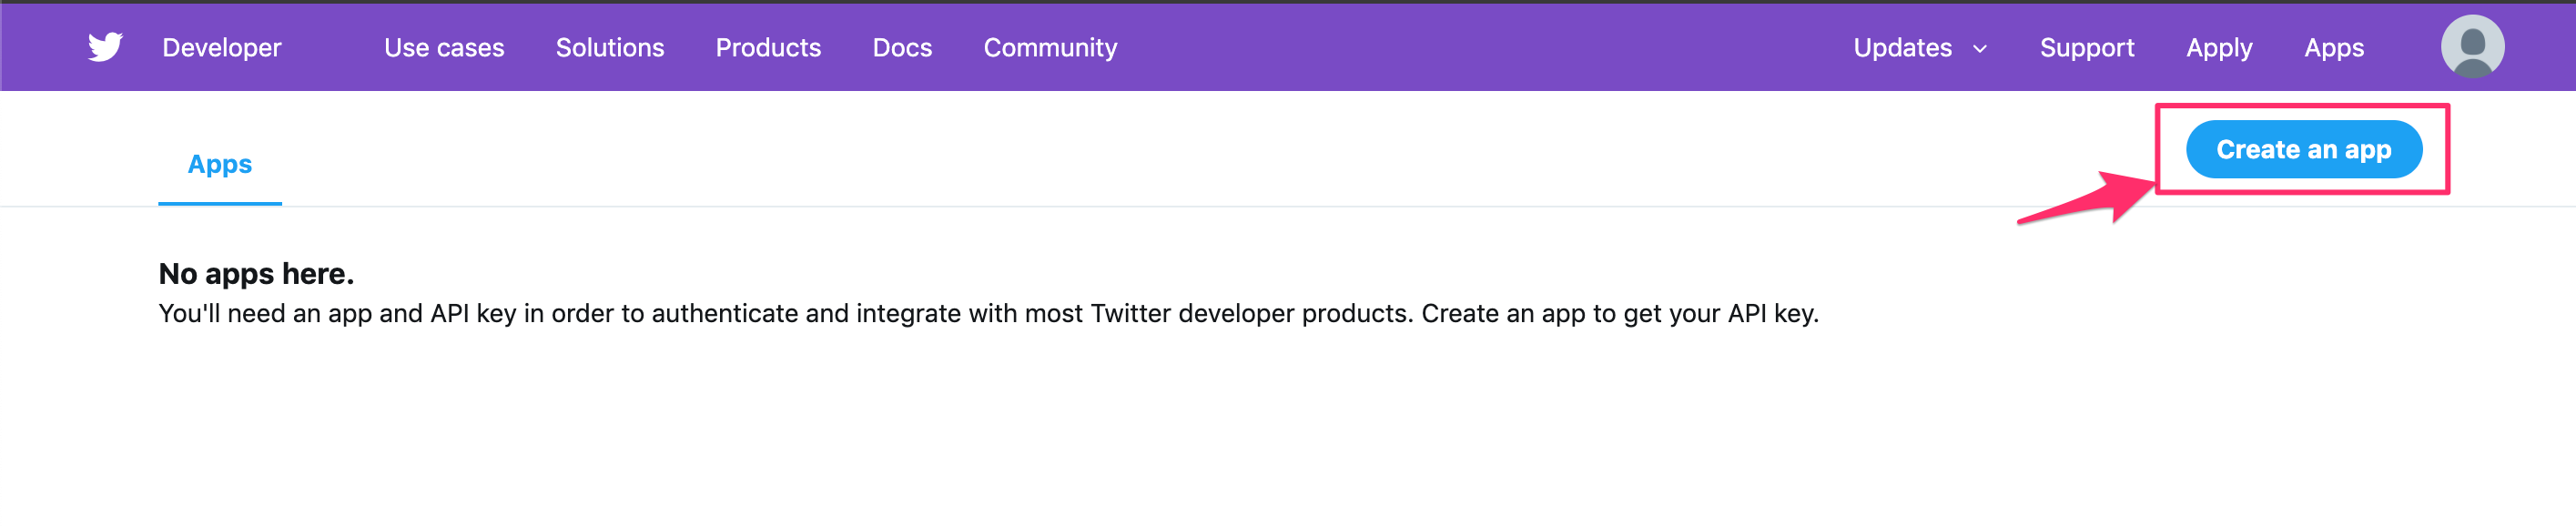Switch to the Apps tab
2576x526 pixels.
pyautogui.click(x=219, y=164)
